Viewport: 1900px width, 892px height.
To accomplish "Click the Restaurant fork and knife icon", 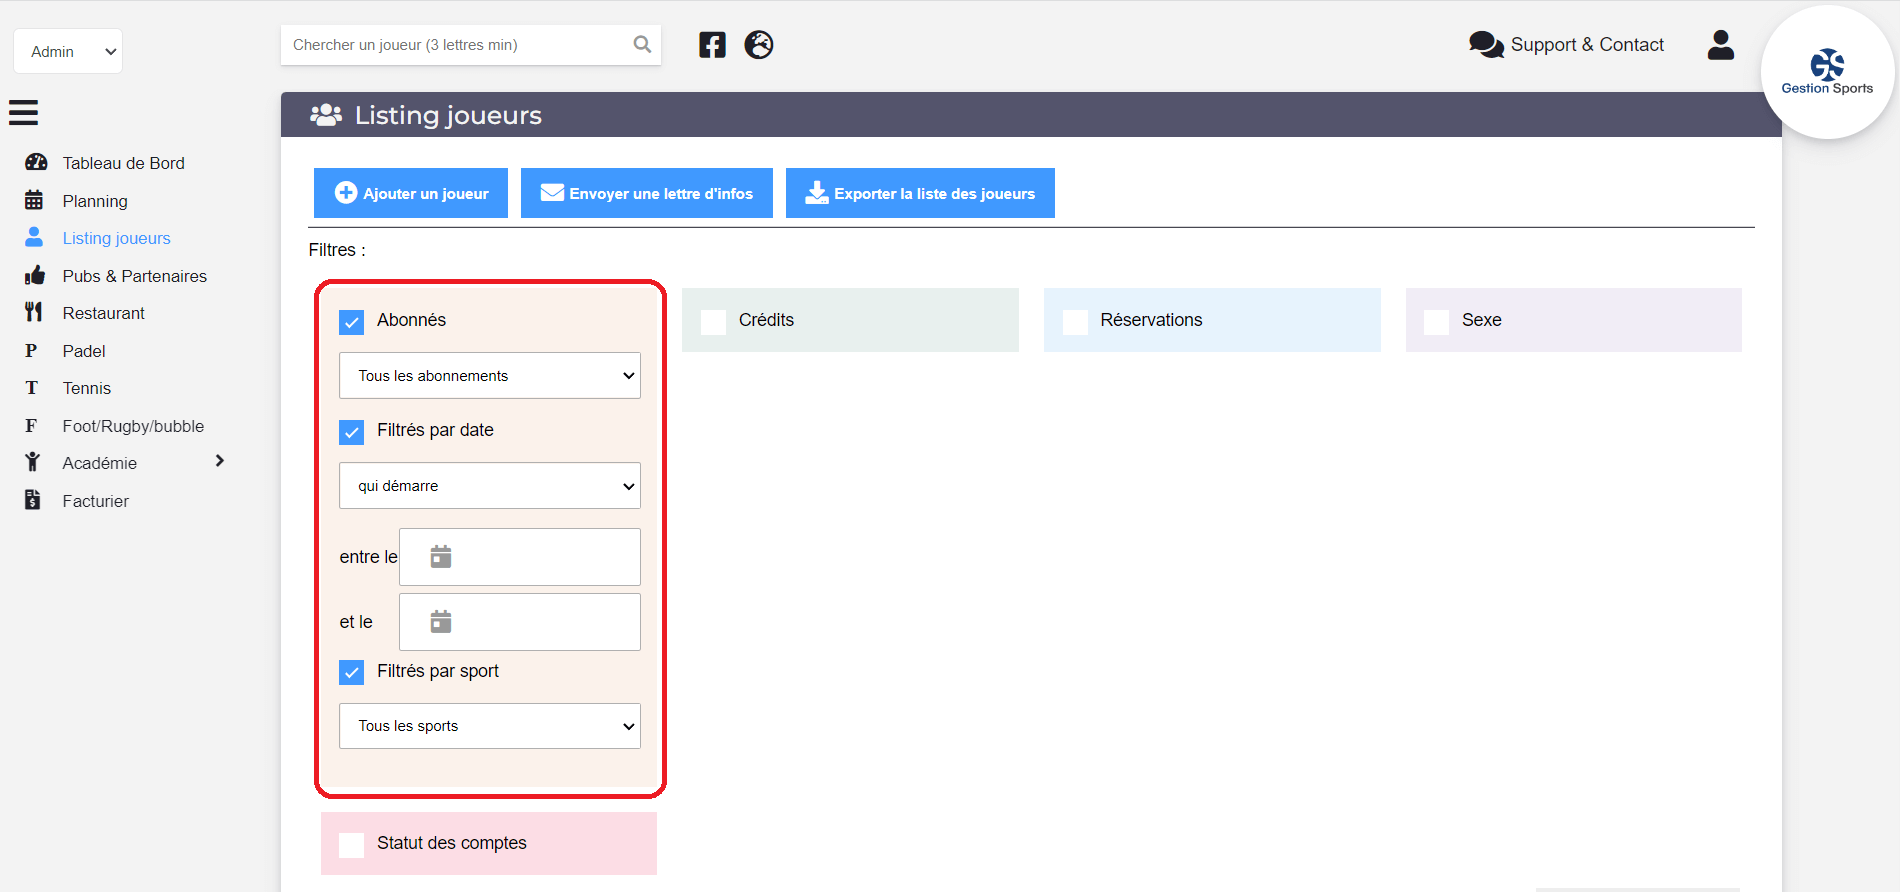I will pyautogui.click(x=34, y=312).
